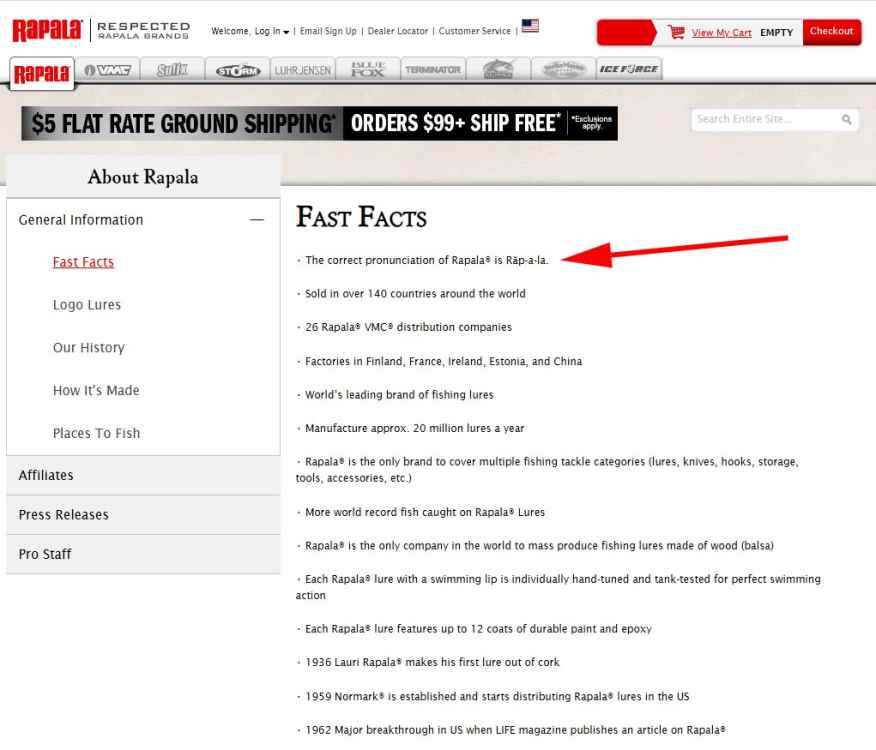The width and height of the screenshot is (876, 750).
Task: Click the cart status 'EMPTY' text
Action: 777,33
